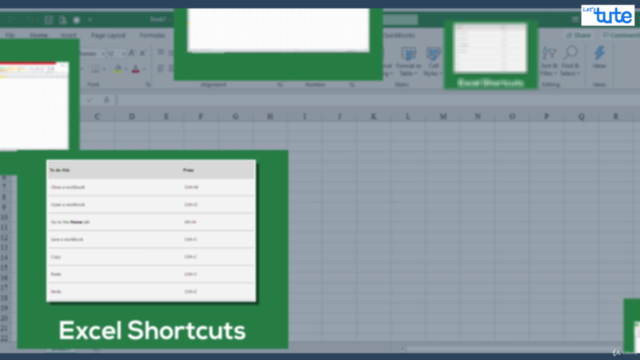640x360 pixels.
Task: Click the title bar search box
Action: tap(400, 20)
